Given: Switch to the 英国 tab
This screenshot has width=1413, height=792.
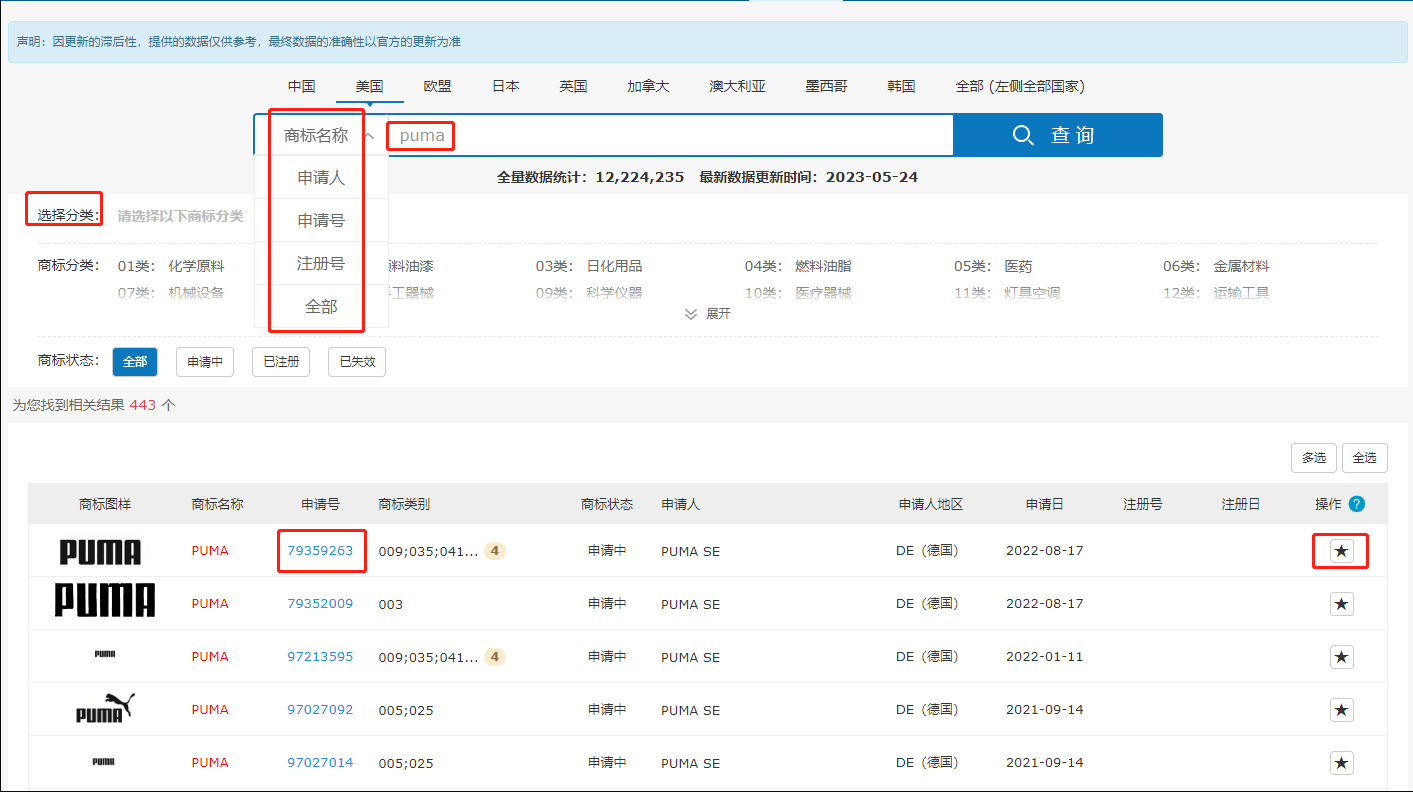Looking at the screenshot, I should pos(573,86).
